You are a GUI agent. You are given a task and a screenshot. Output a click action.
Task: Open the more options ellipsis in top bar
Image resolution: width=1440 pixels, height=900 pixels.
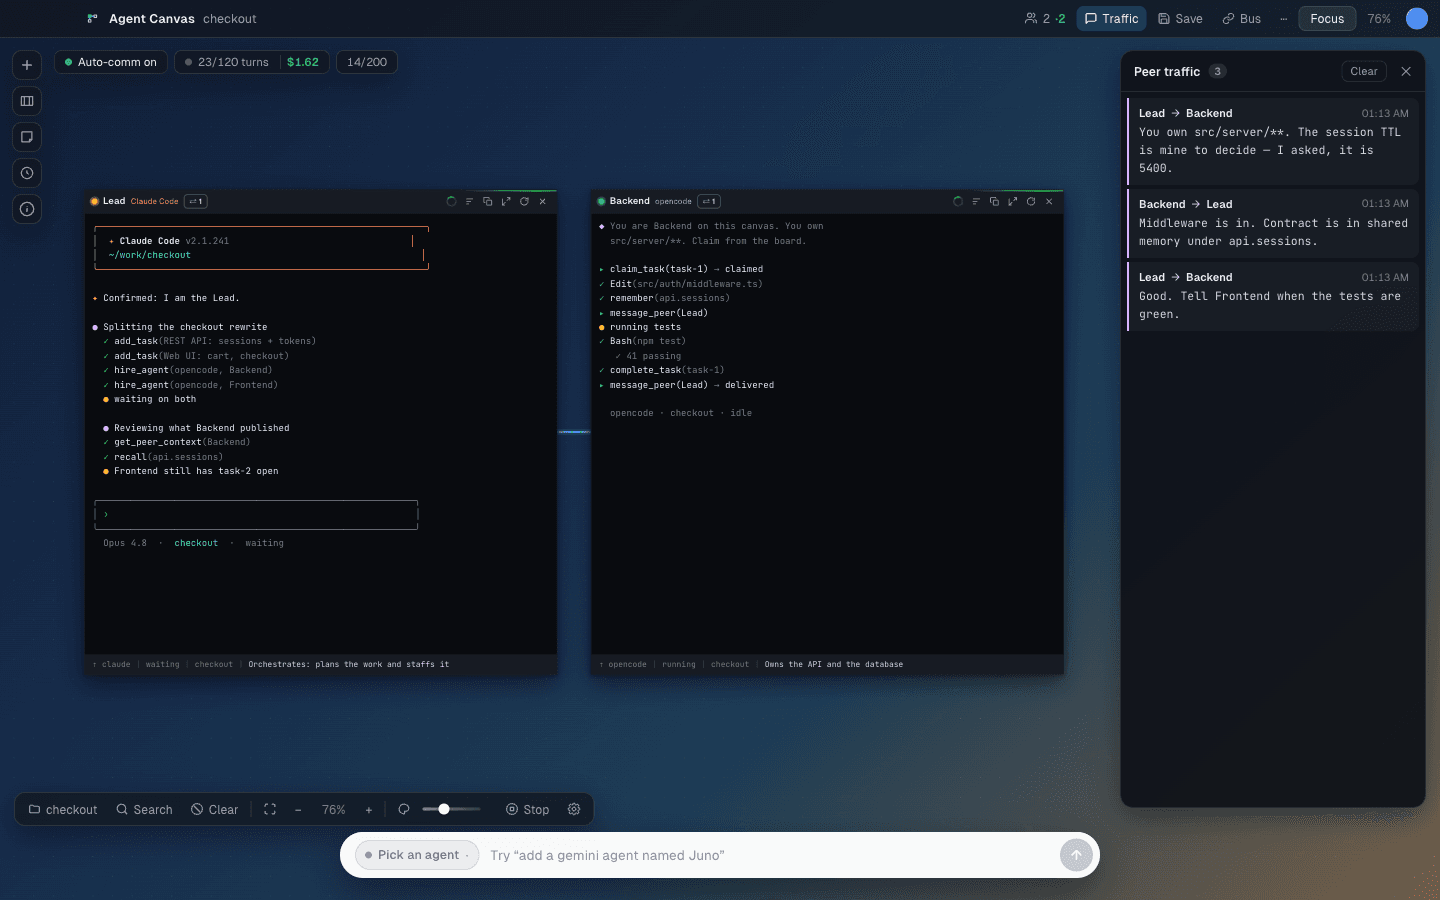1283,18
